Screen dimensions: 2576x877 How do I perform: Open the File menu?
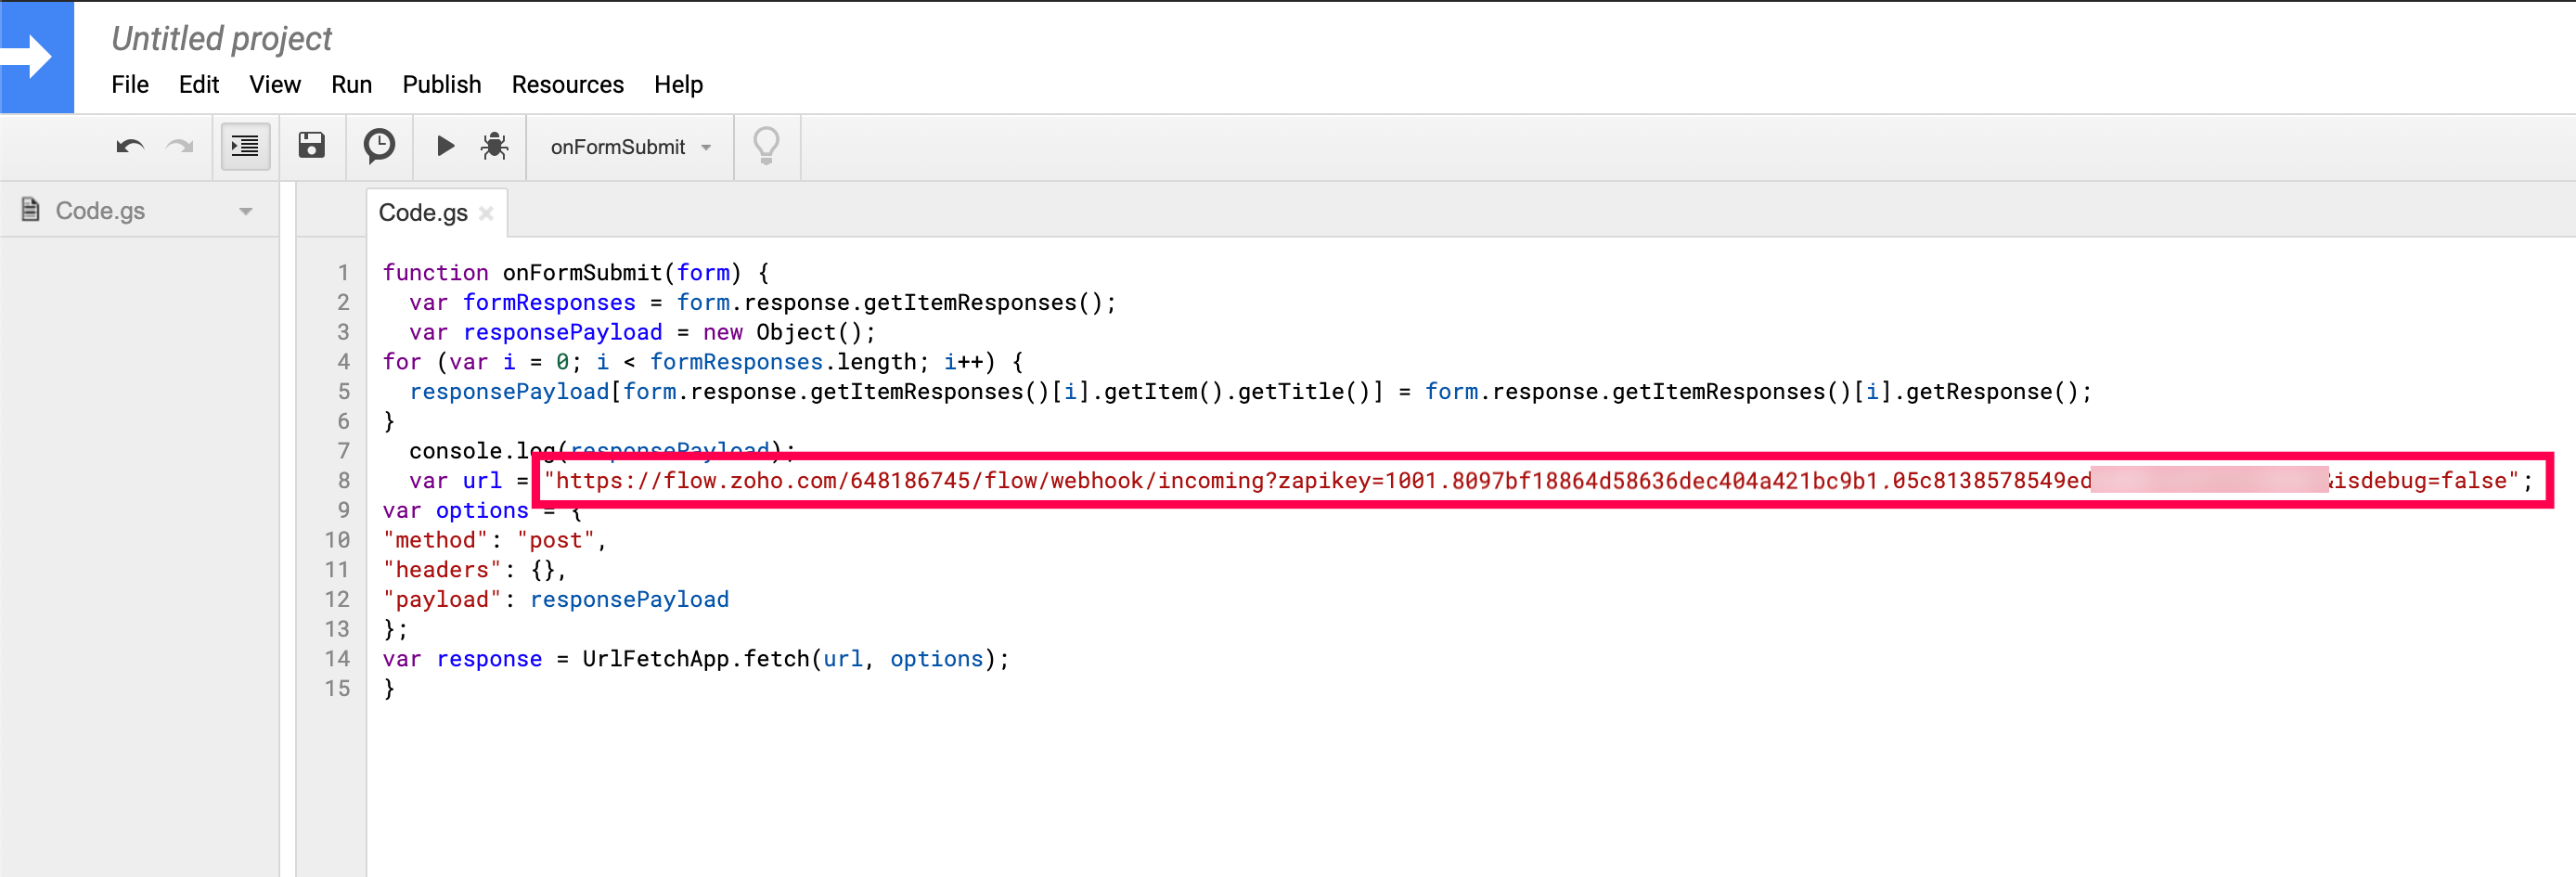130,85
